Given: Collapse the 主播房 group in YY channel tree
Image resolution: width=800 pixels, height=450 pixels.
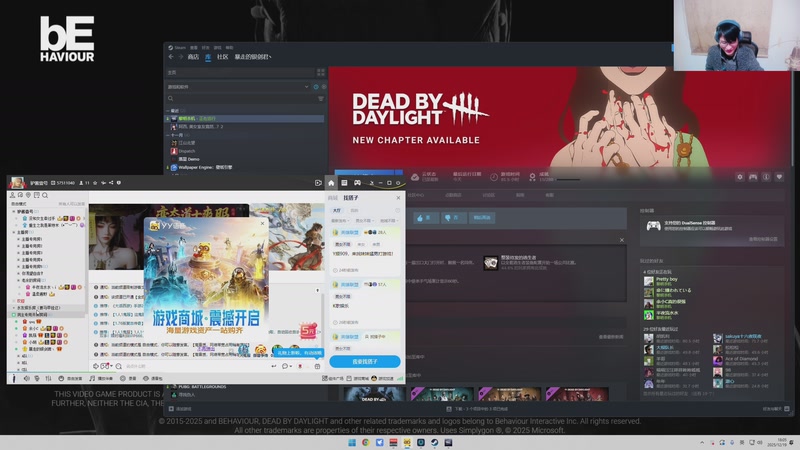Looking at the screenshot, I should [x=14, y=232].
